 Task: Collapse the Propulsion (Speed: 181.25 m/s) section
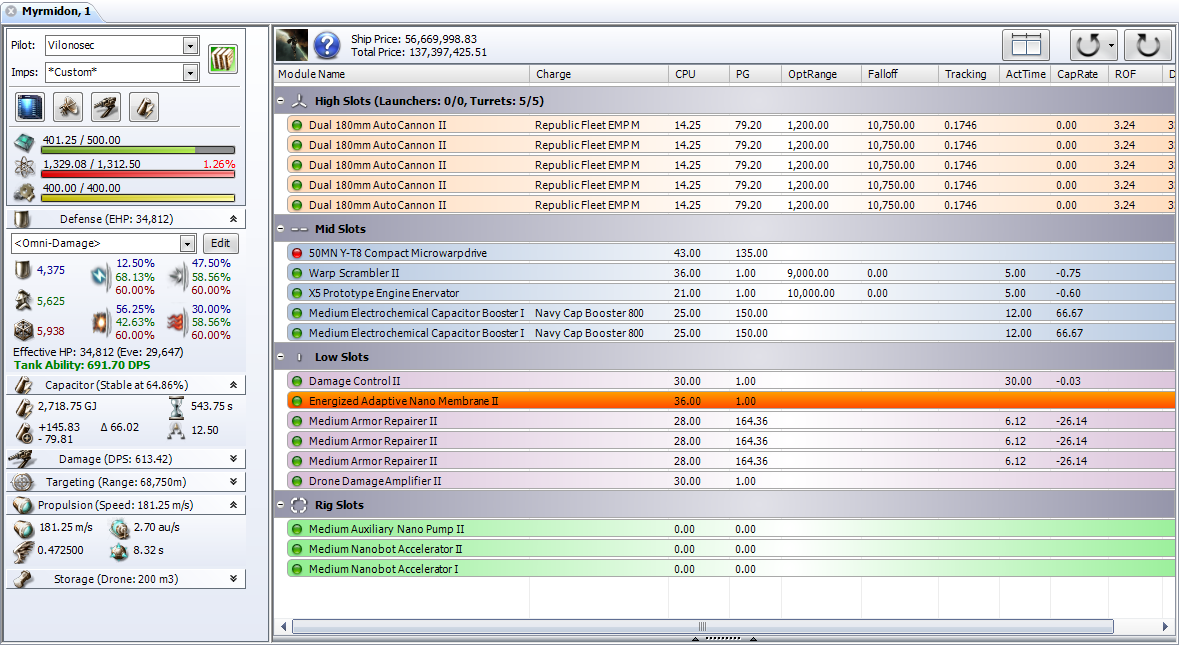pos(234,505)
